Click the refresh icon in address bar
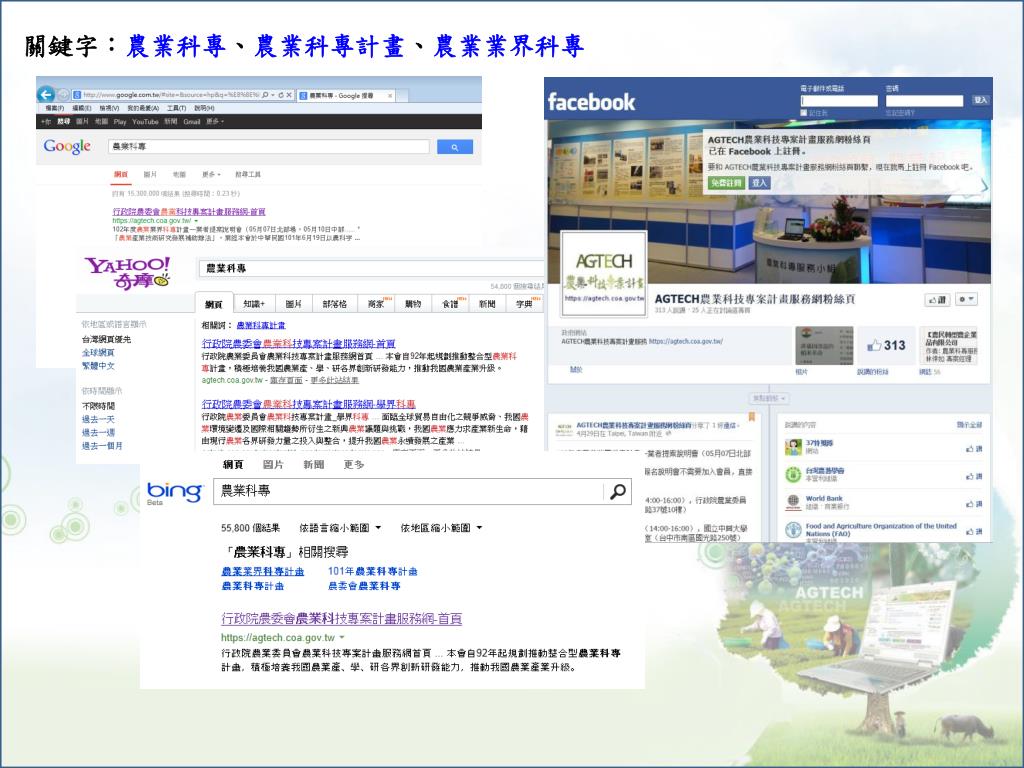 click(x=281, y=95)
